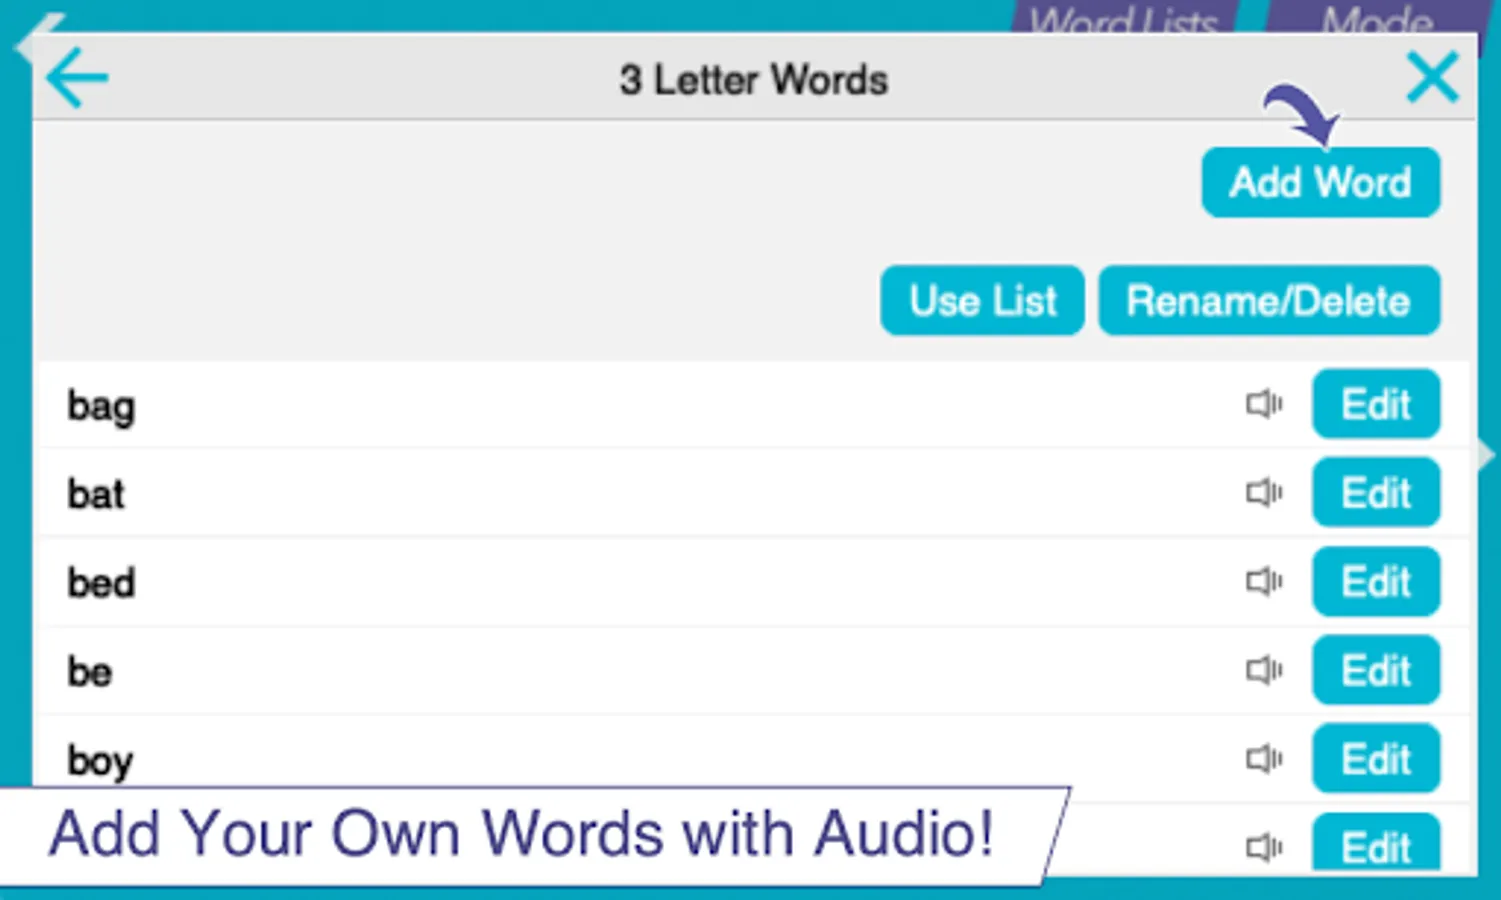Play audio for the word bat
The width and height of the screenshot is (1501, 900).
click(x=1264, y=492)
